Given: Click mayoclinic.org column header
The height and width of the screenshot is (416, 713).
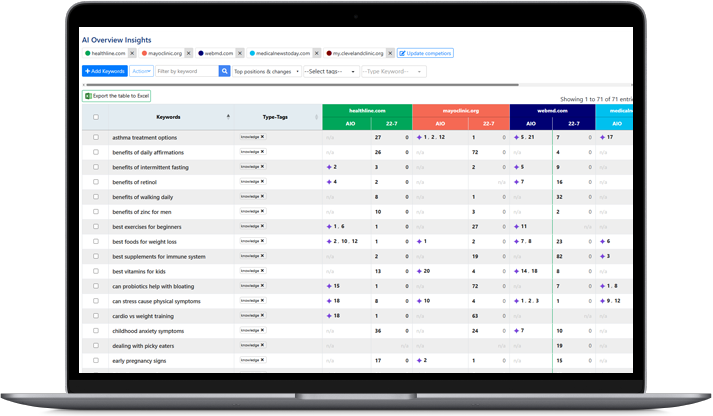Looking at the screenshot, I should point(461,110).
